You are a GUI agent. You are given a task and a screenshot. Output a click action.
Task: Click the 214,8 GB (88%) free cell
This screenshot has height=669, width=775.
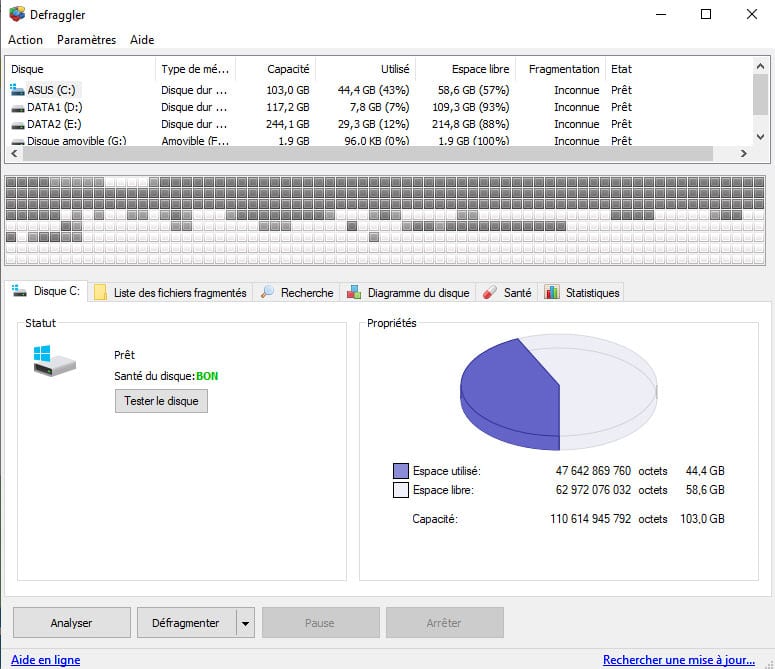471,124
